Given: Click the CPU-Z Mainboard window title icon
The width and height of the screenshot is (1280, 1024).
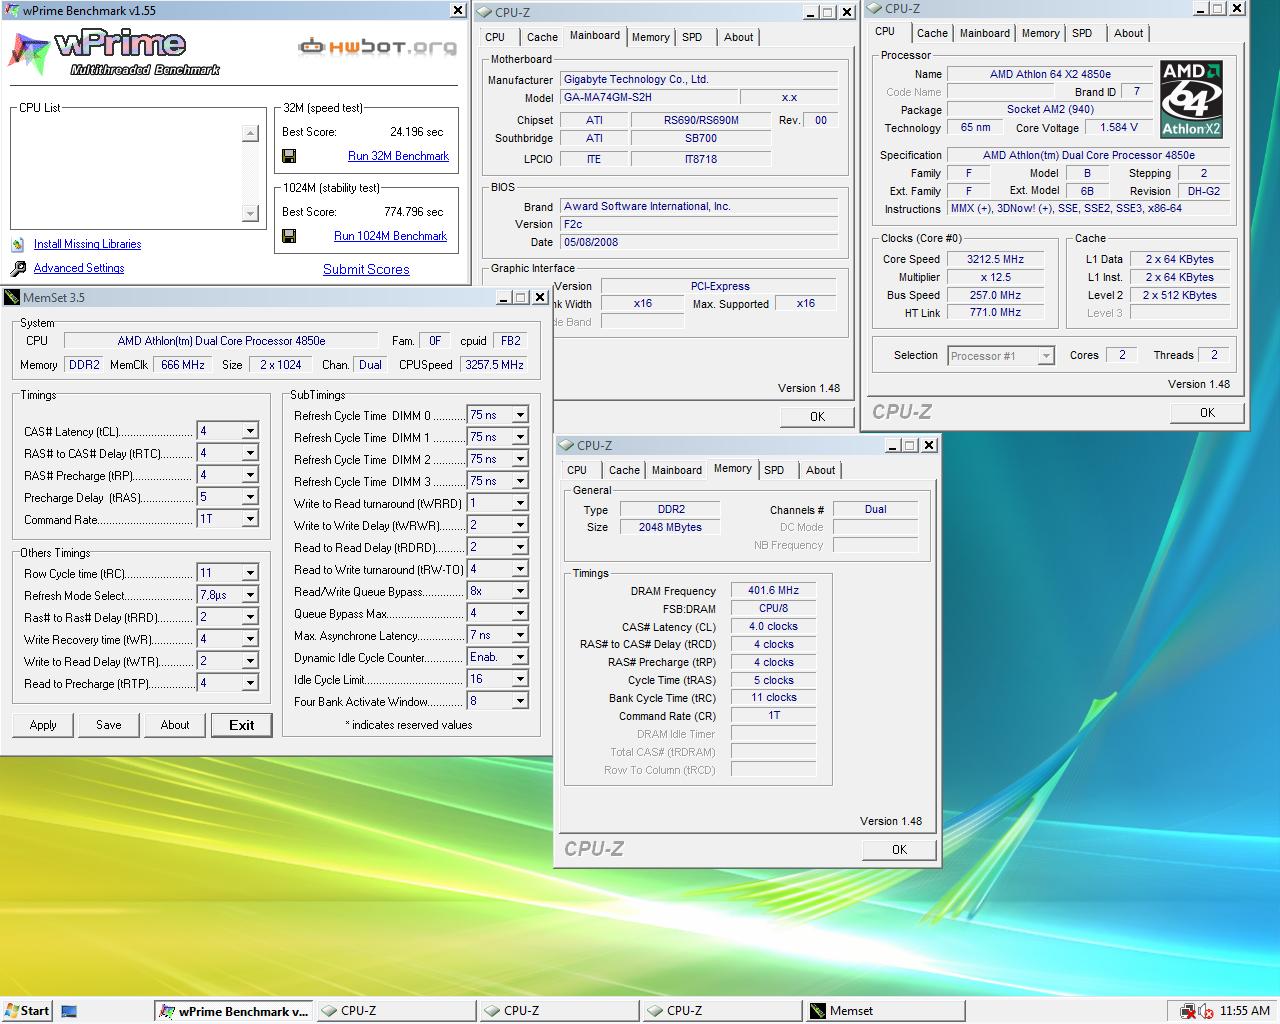Looking at the screenshot, I should [483, 13].
